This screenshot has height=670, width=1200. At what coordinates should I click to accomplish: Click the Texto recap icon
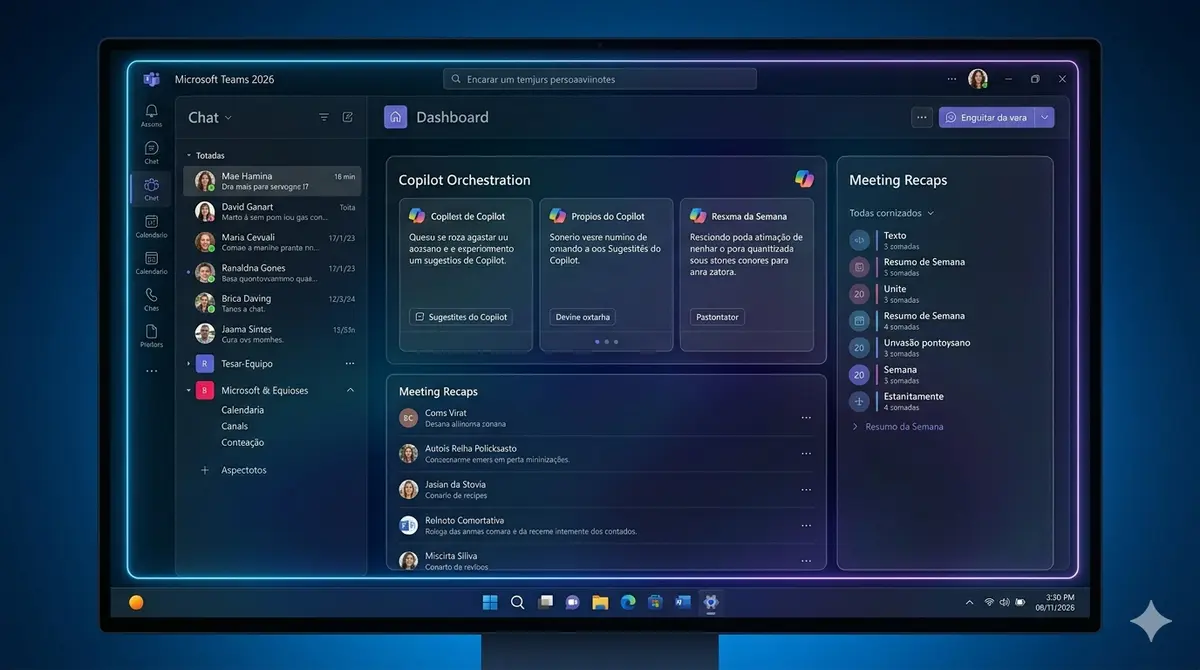tap(860, 240)
